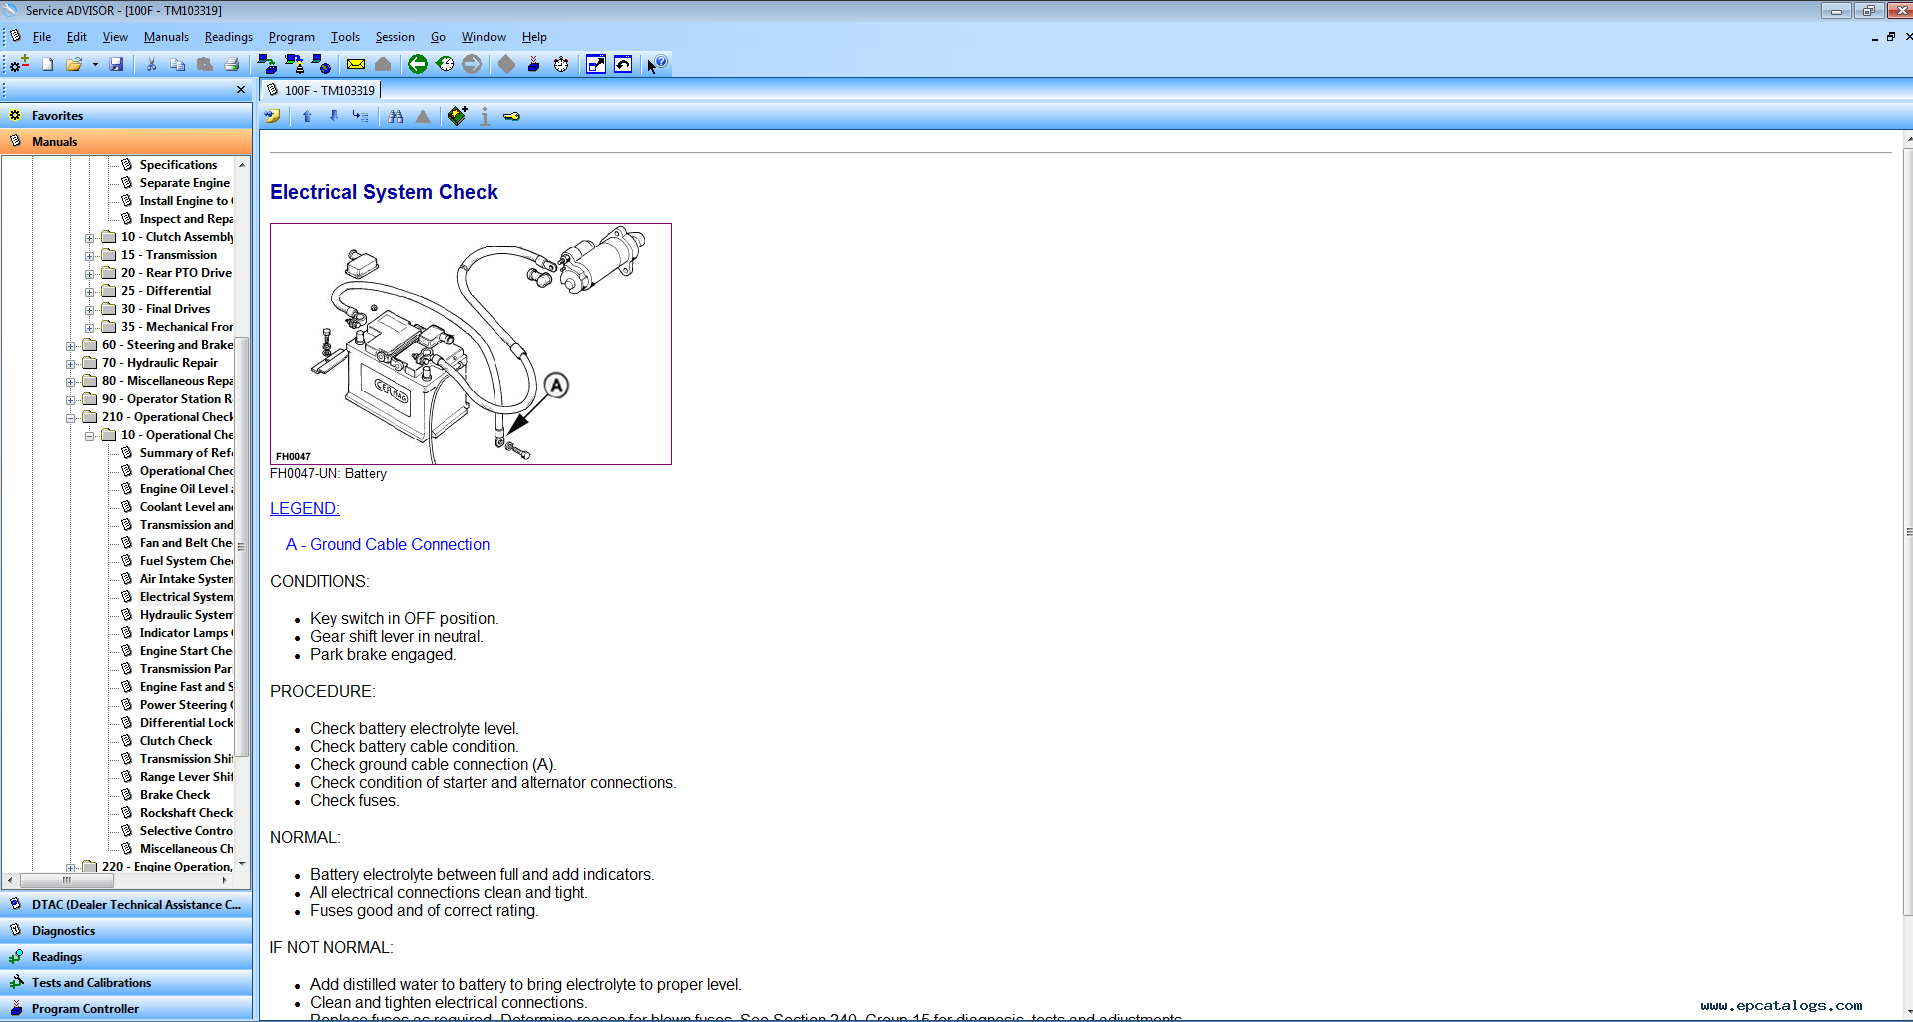Click the tree's vertical scrollbar down arrow

(x=242, y=865)
